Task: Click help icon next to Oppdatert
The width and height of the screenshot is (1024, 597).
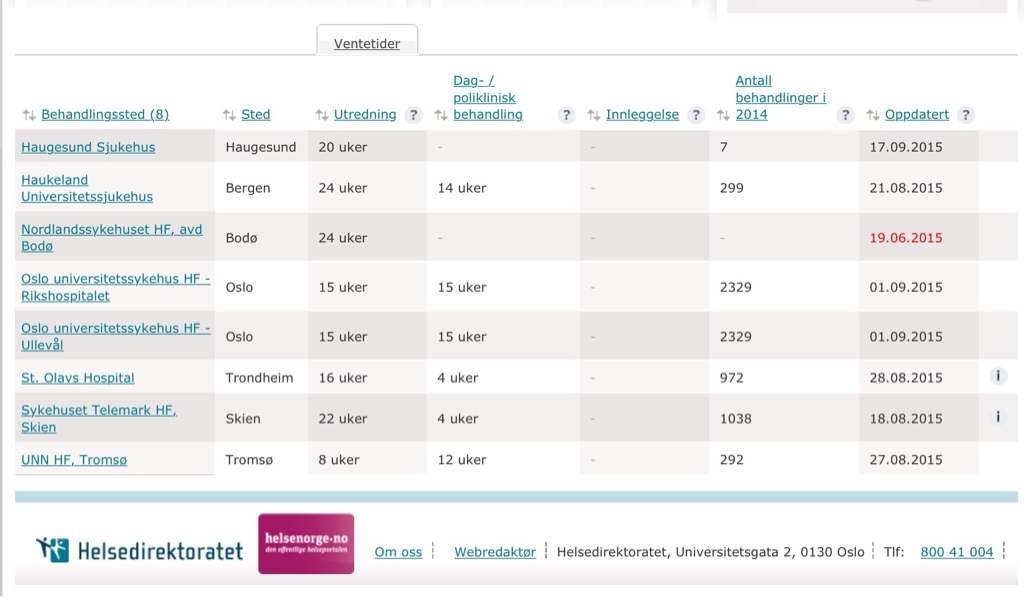Action: (966, 115)
